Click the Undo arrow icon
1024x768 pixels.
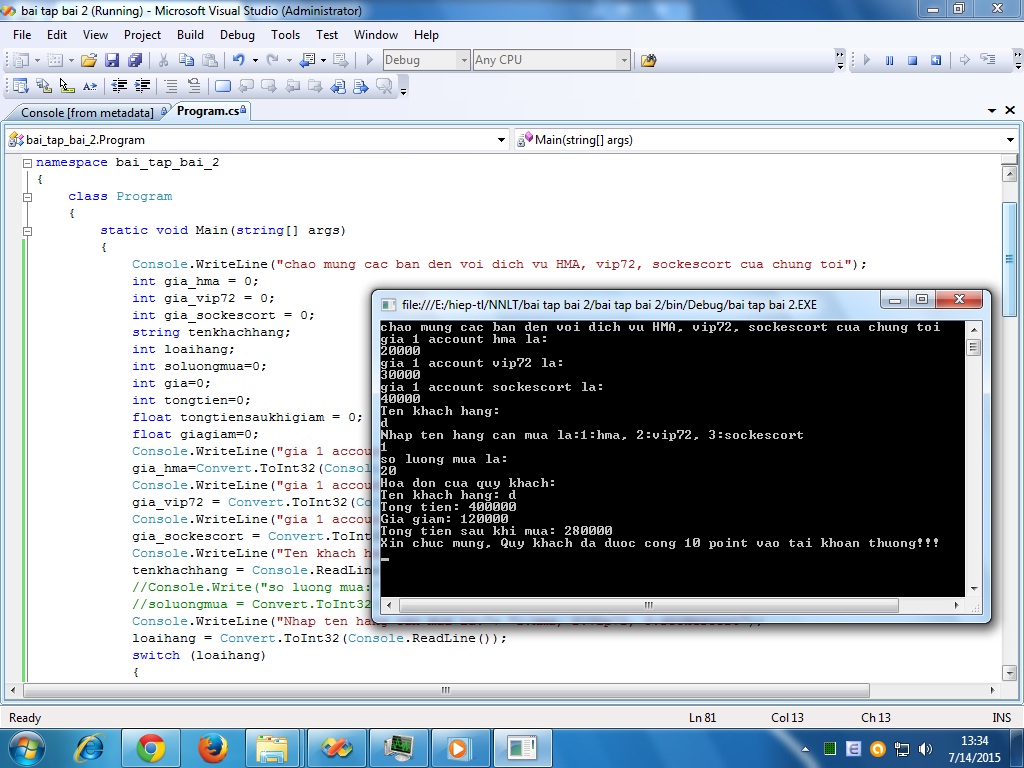(x=240, y=60)
